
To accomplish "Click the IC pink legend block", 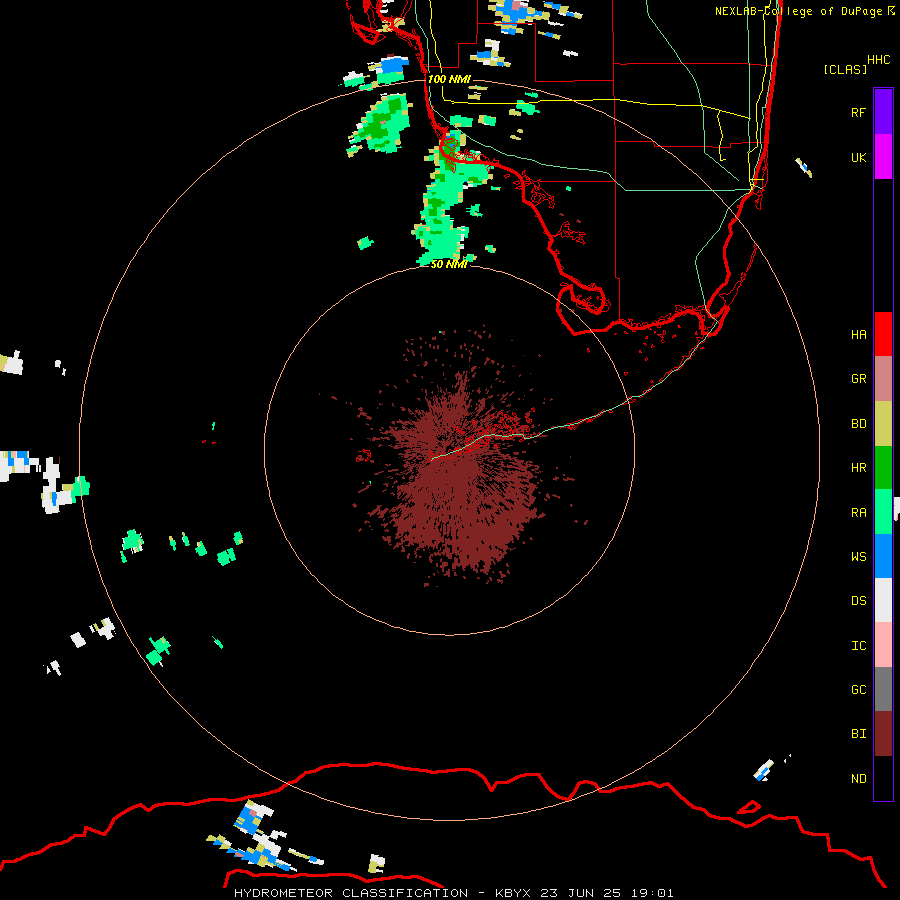I will [x=883, y=645].
